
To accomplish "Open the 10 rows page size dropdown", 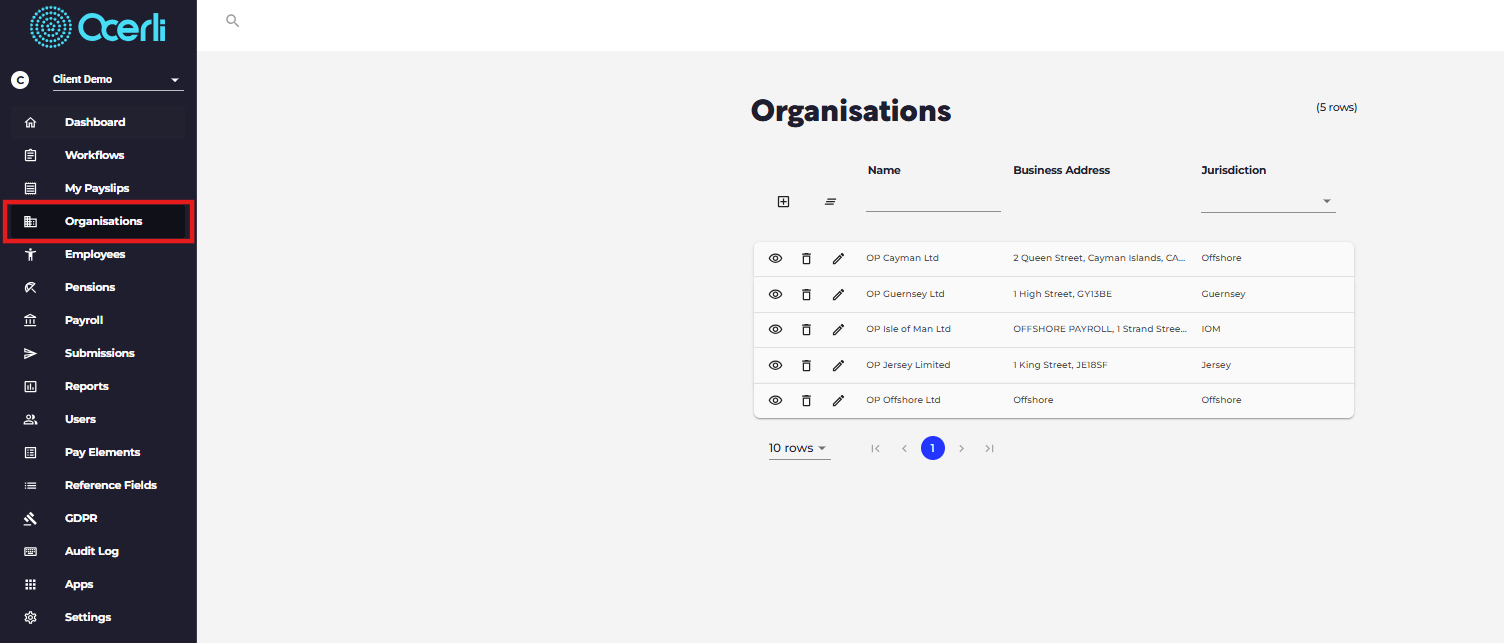I will click(x=799, y=448).
